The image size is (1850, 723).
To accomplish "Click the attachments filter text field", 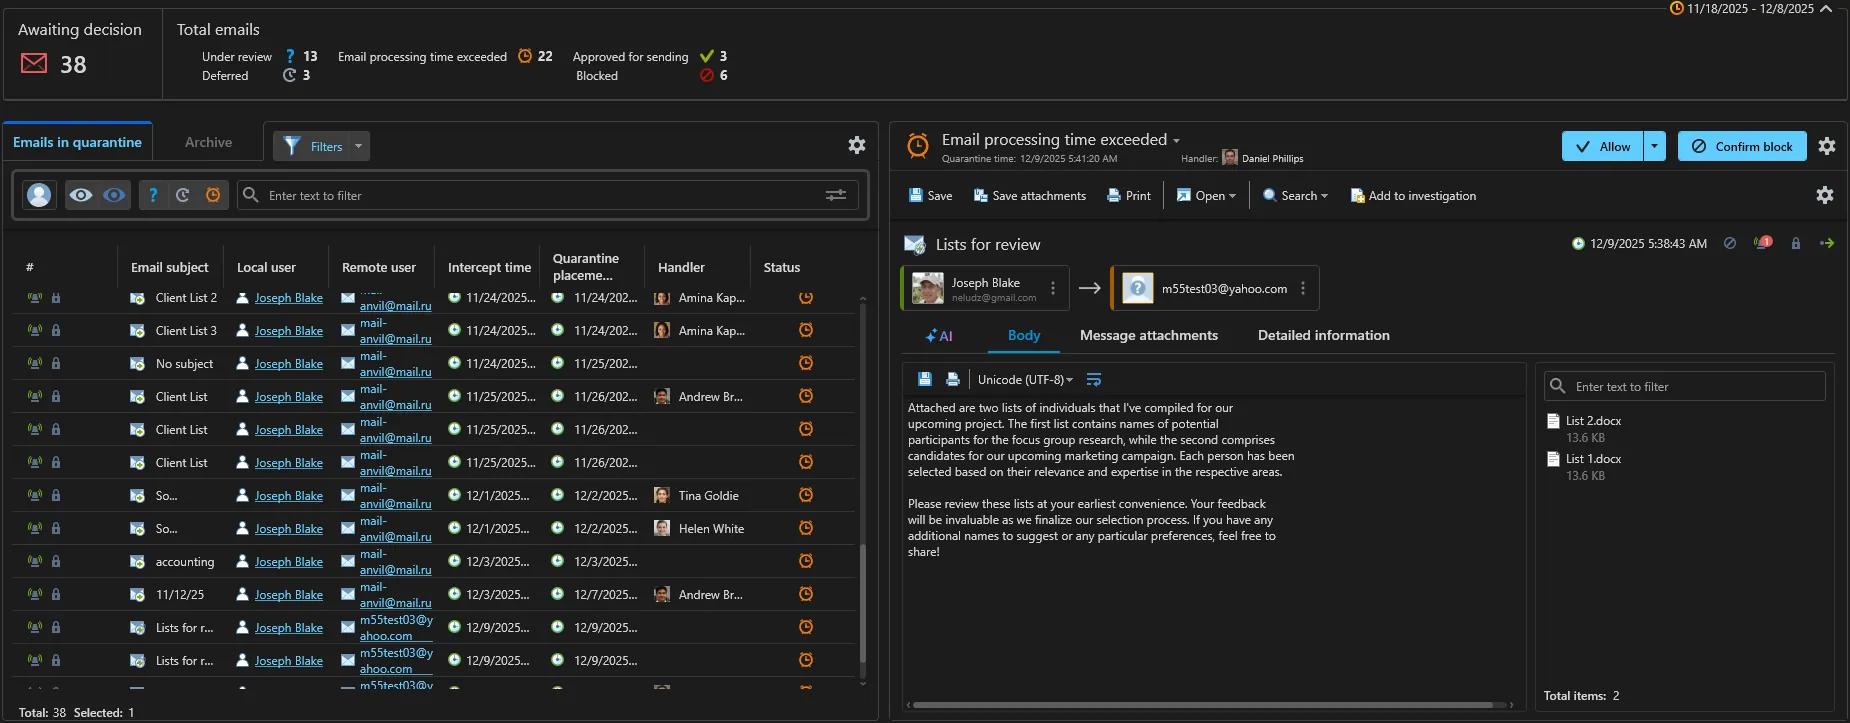I will [x=1685, y=386].
